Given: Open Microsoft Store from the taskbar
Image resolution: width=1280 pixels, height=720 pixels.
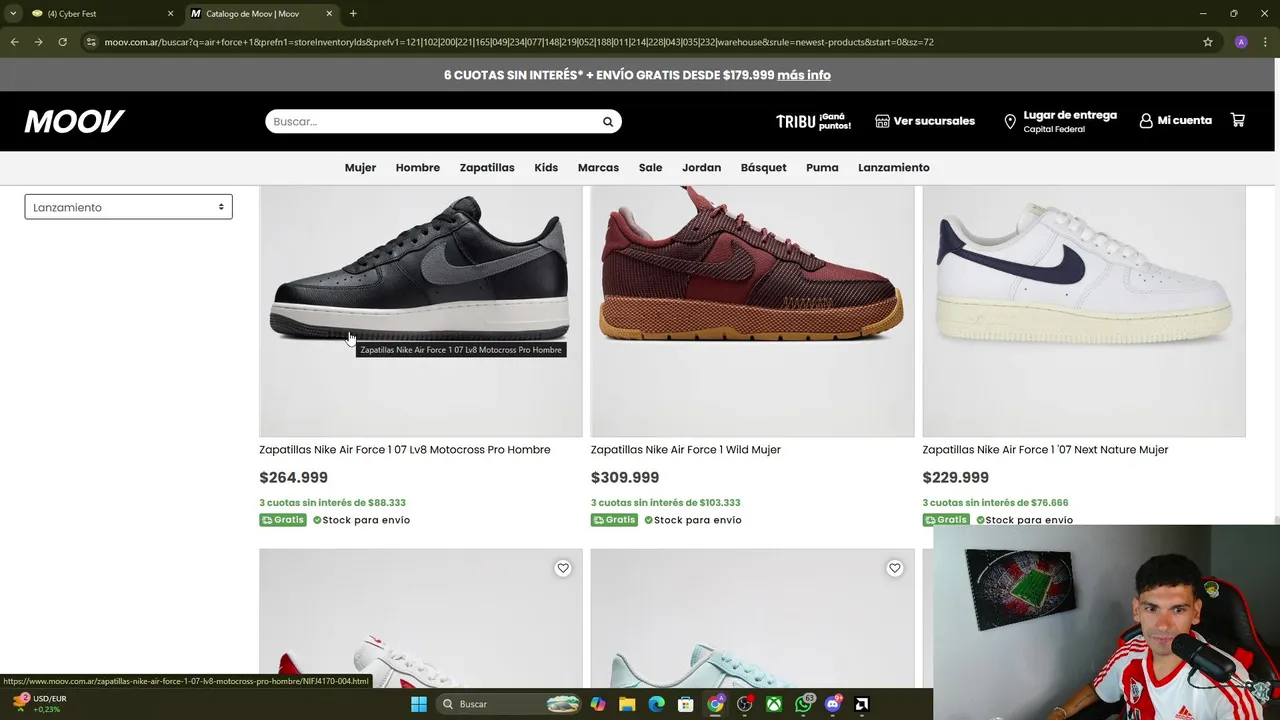Looking at the screenshot, I should pos(685,704).
